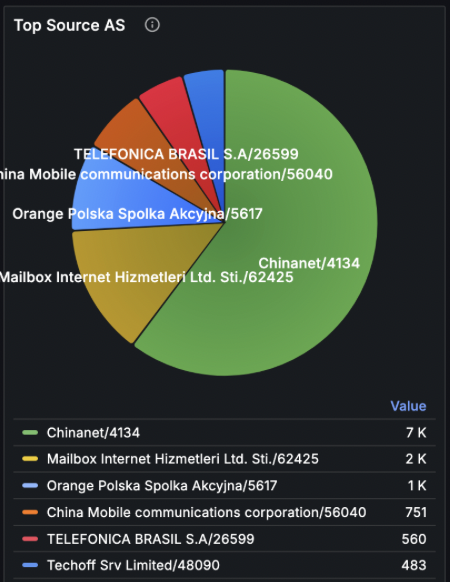450x582 pixels.
Task: Sort legend by the Value column header
Action: click(408, 406)
